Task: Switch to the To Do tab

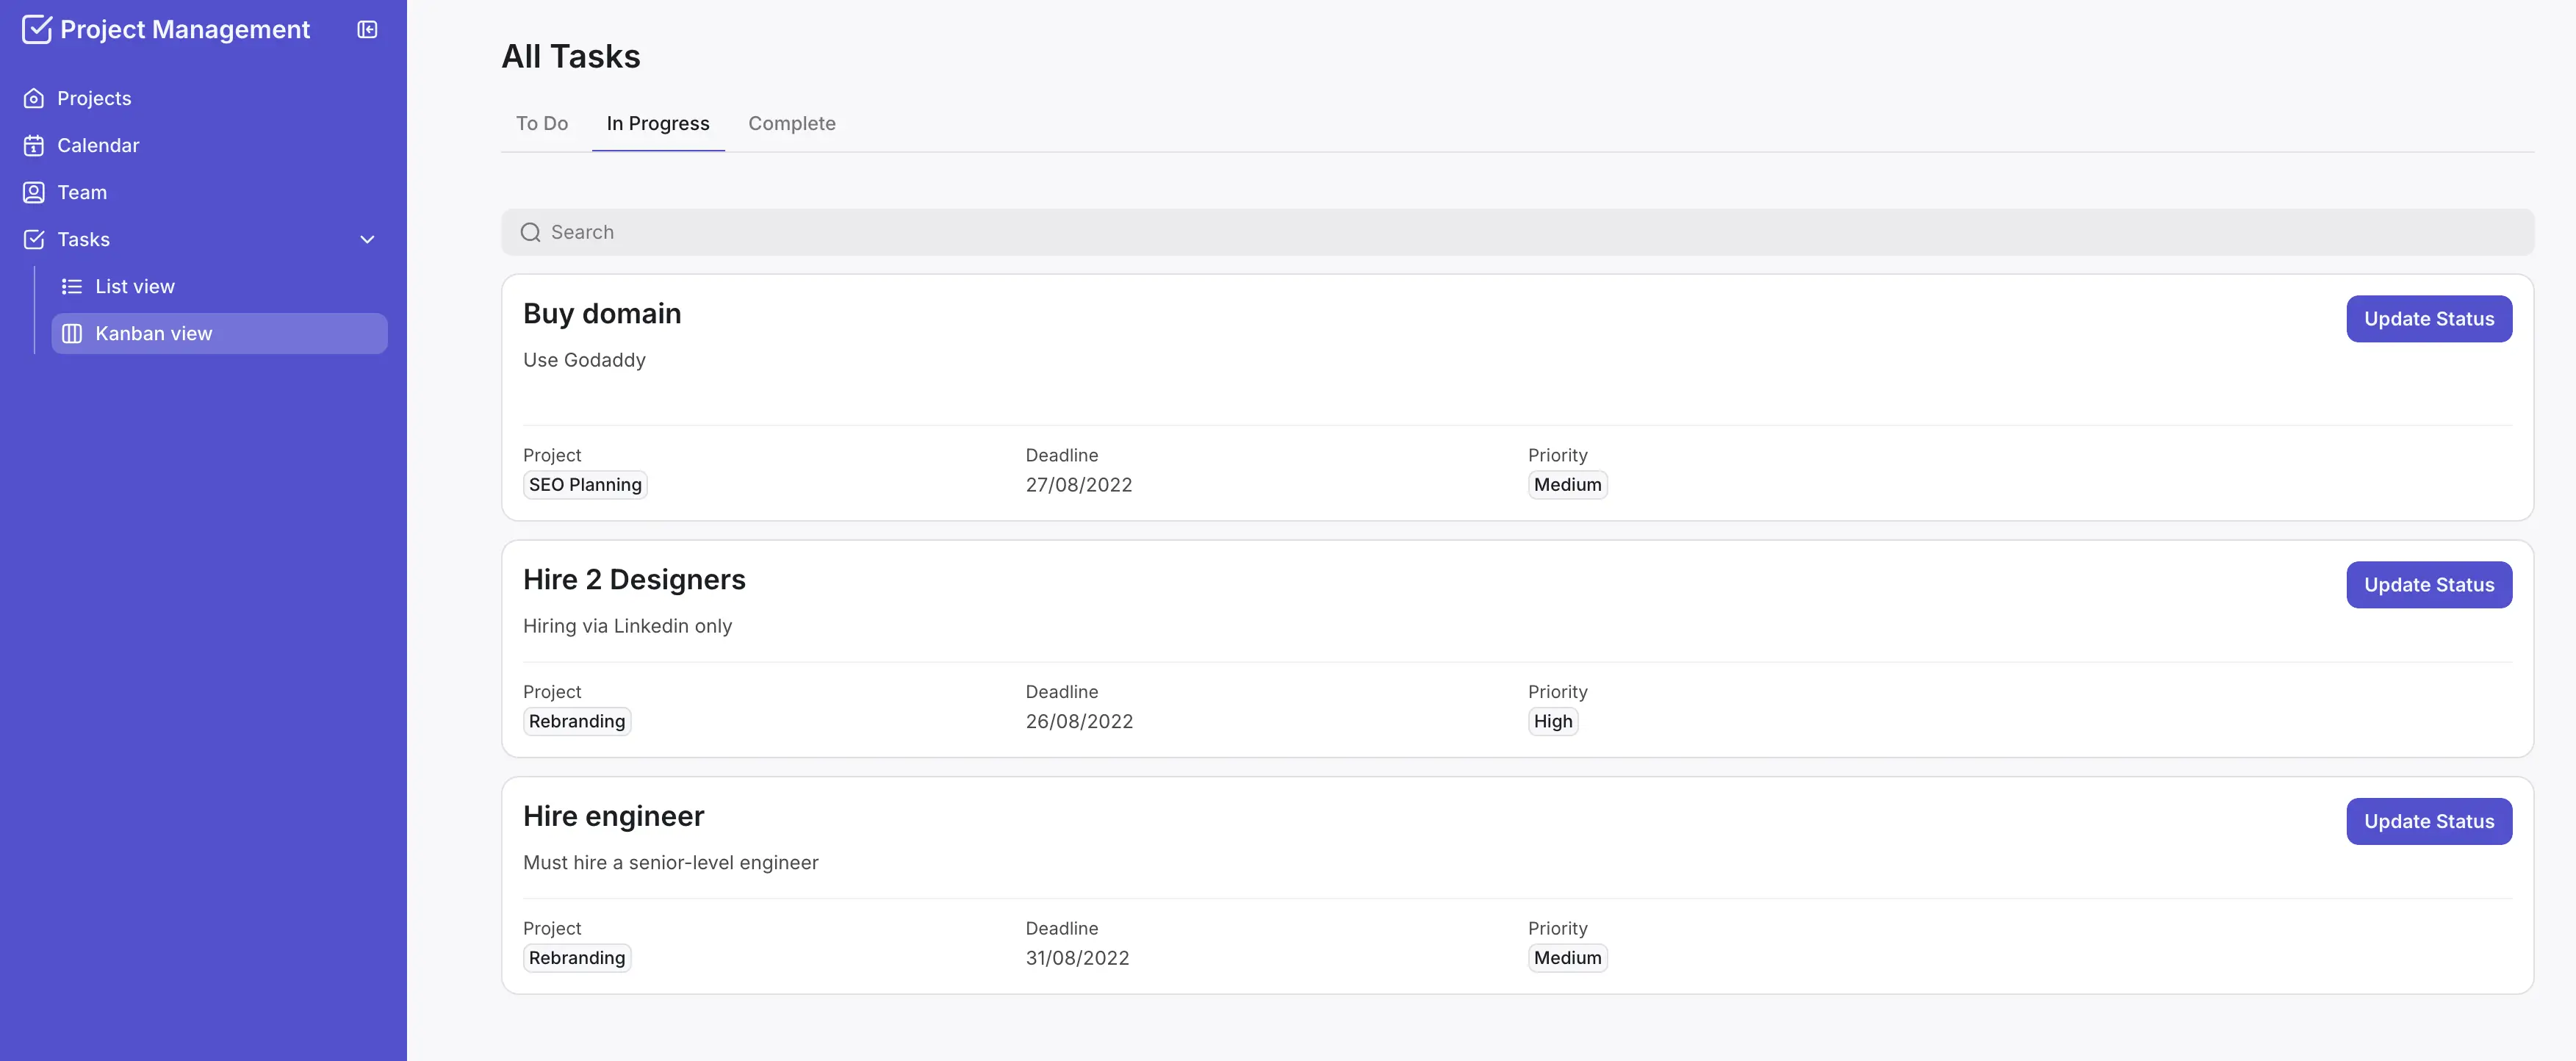Action: (x=541, y=123)
